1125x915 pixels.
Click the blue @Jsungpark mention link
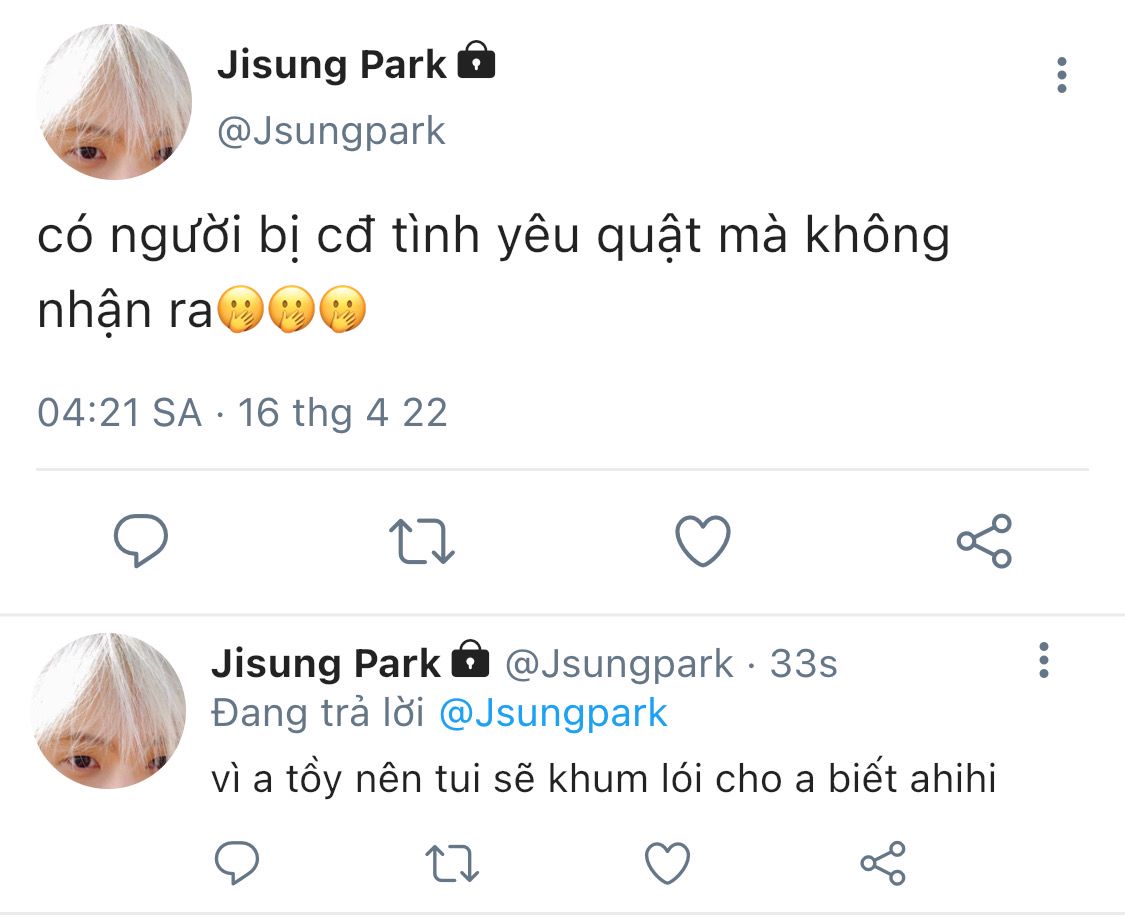553,713
